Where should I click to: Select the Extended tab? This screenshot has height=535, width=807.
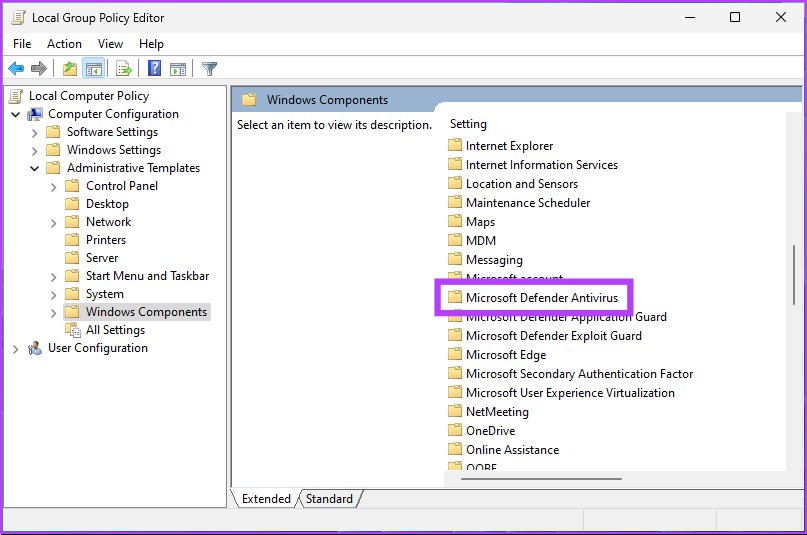pyautogui.click(x=266, y=499)
